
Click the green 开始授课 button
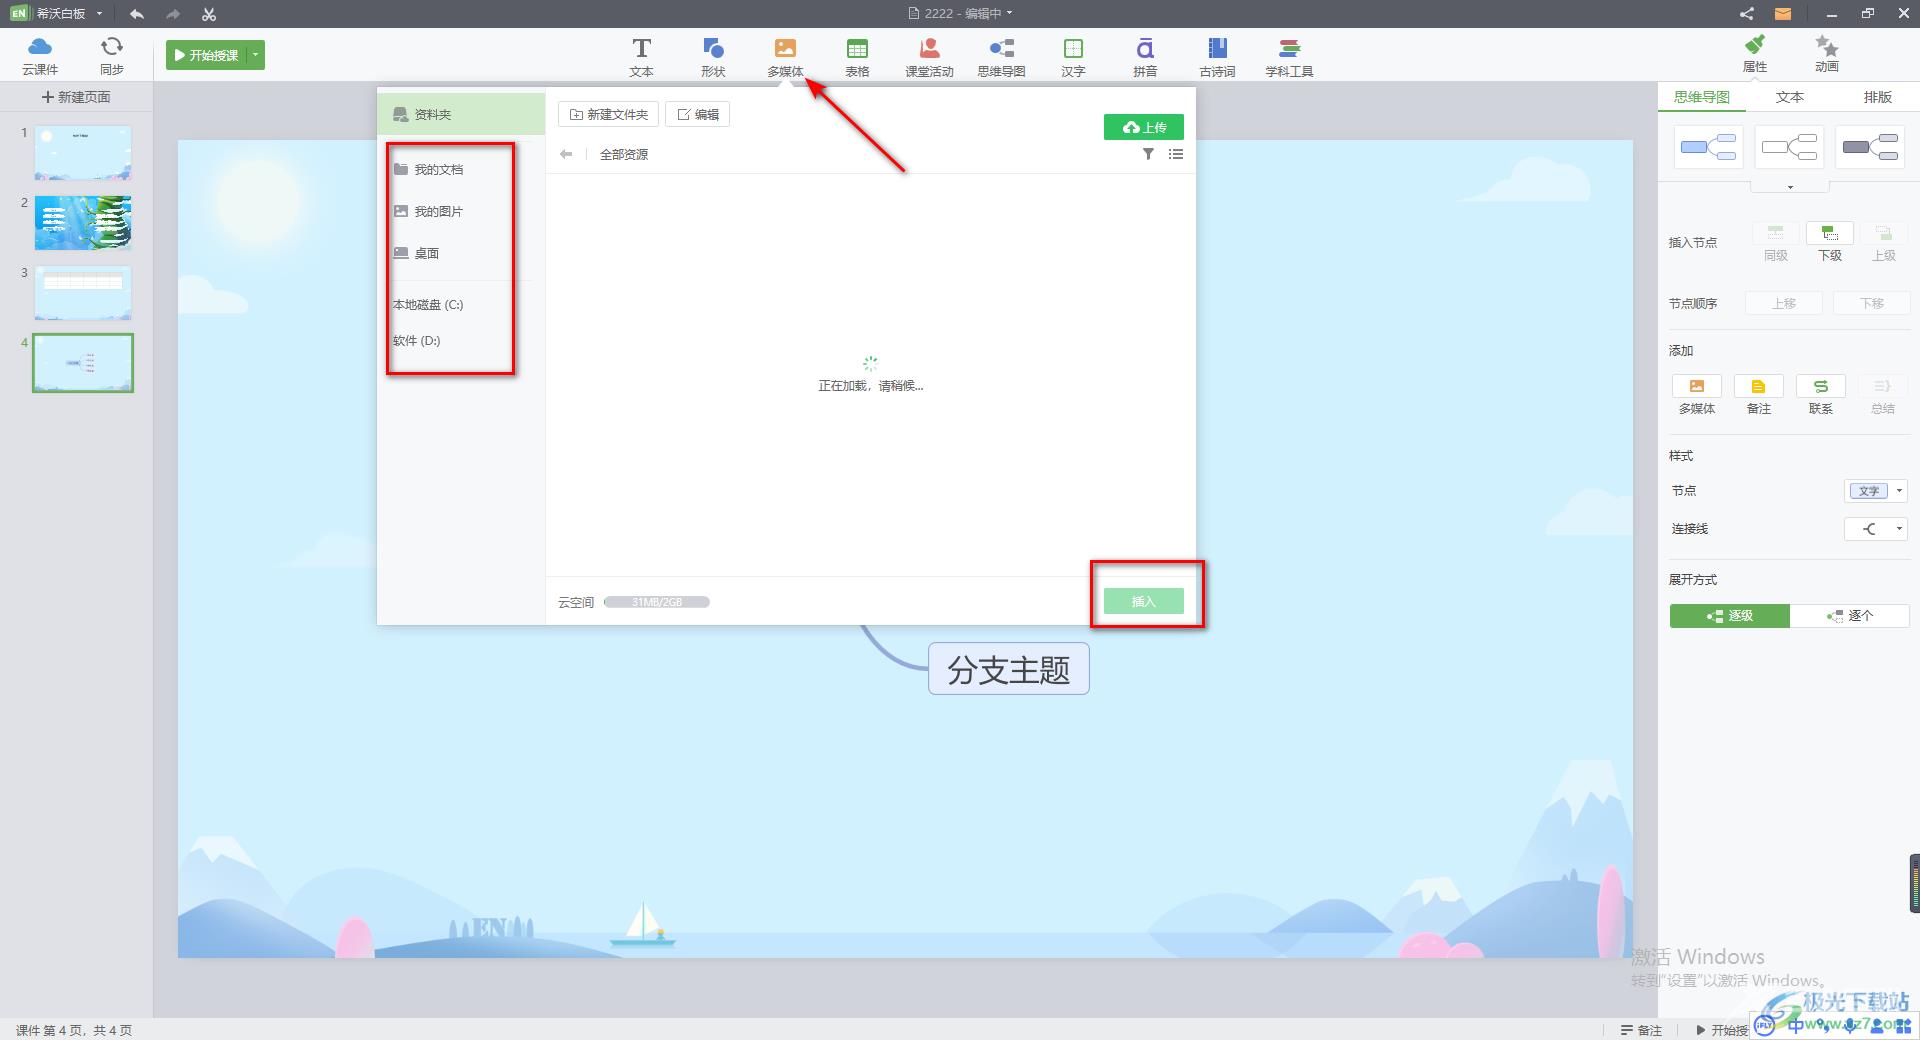[207, 55]
